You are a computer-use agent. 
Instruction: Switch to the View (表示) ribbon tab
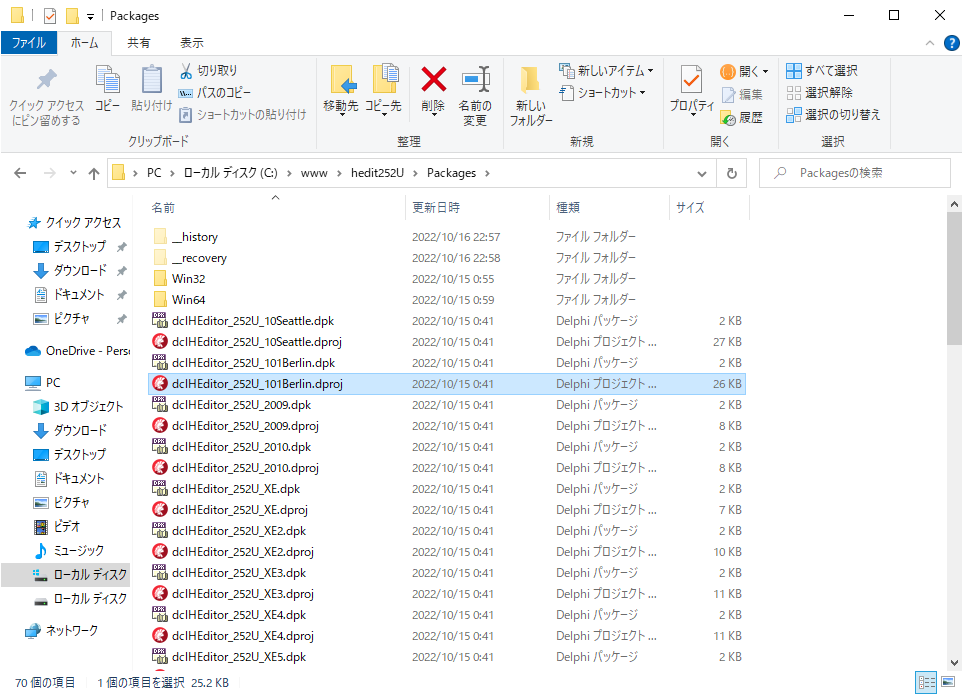point(191,43)
